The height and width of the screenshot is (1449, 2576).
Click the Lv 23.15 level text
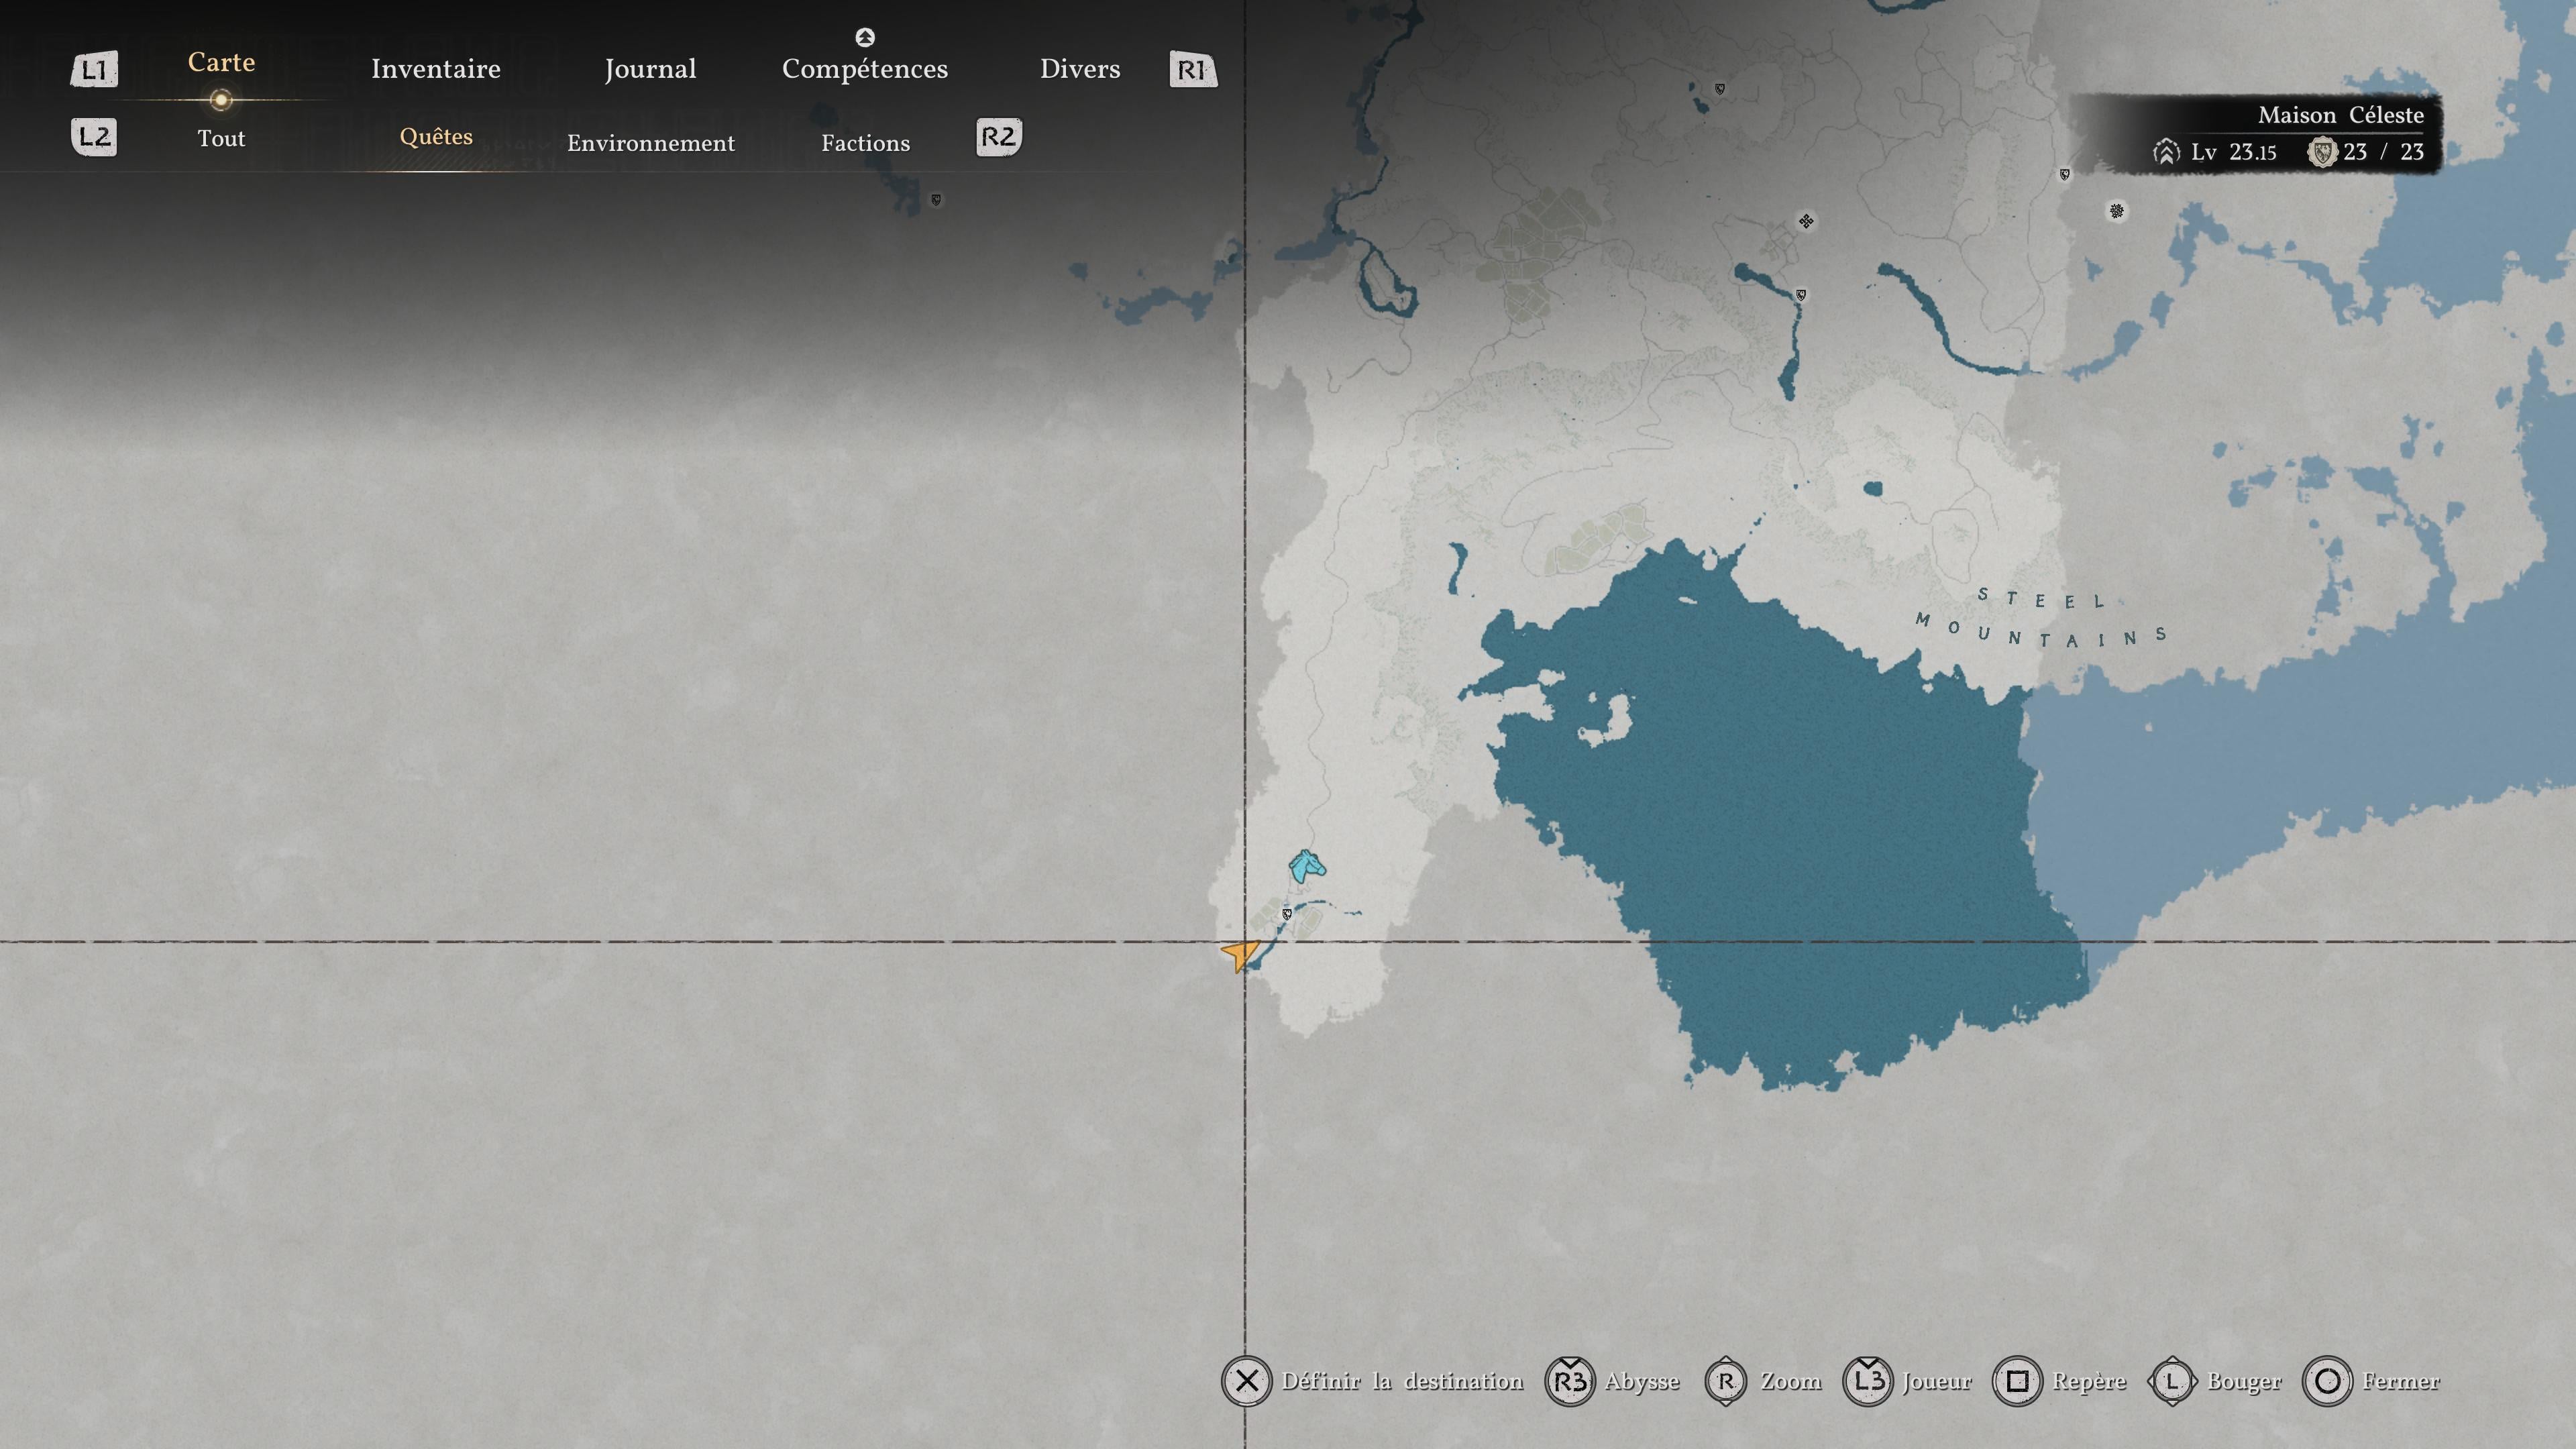2234,152
